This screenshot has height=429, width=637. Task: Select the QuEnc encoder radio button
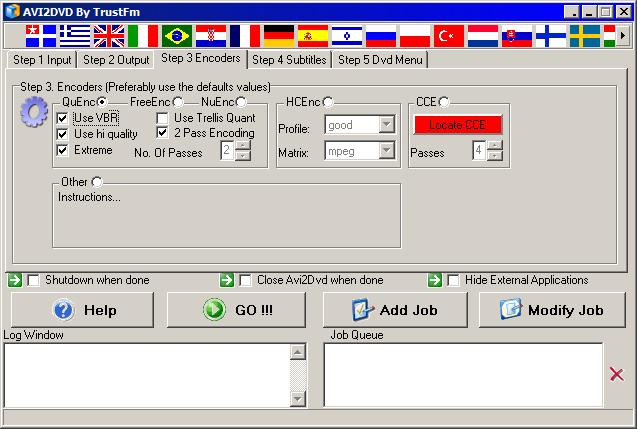pyautogui.click(x=102, y=102)
